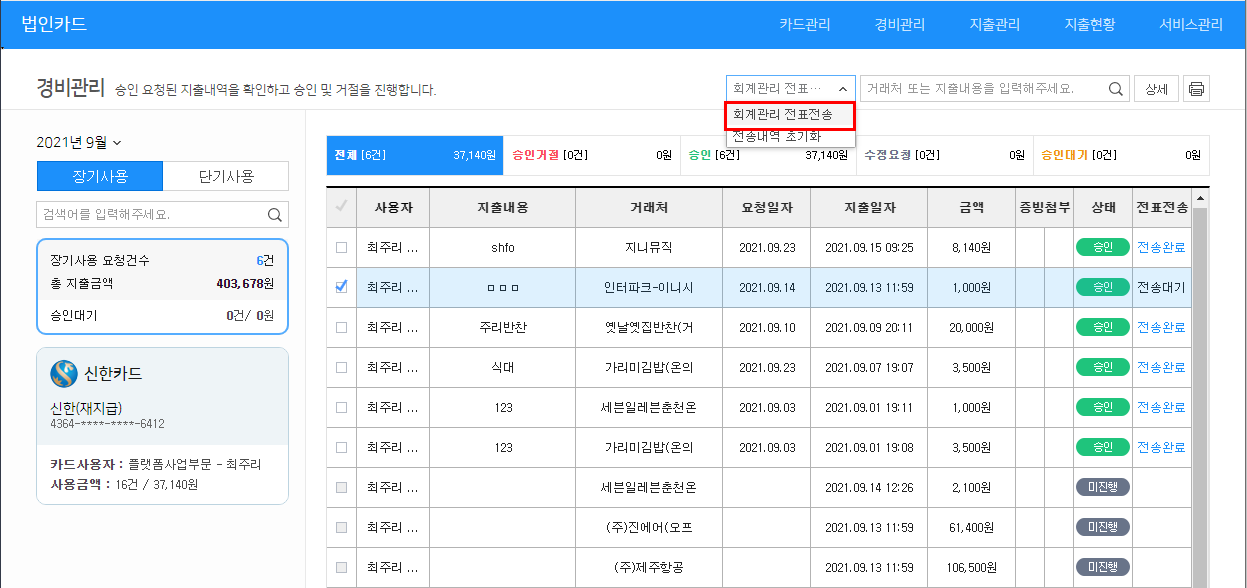Click the 승인 status badge for shfo row
This screenshot has height=588, width=1247.
click(1102, 247)
